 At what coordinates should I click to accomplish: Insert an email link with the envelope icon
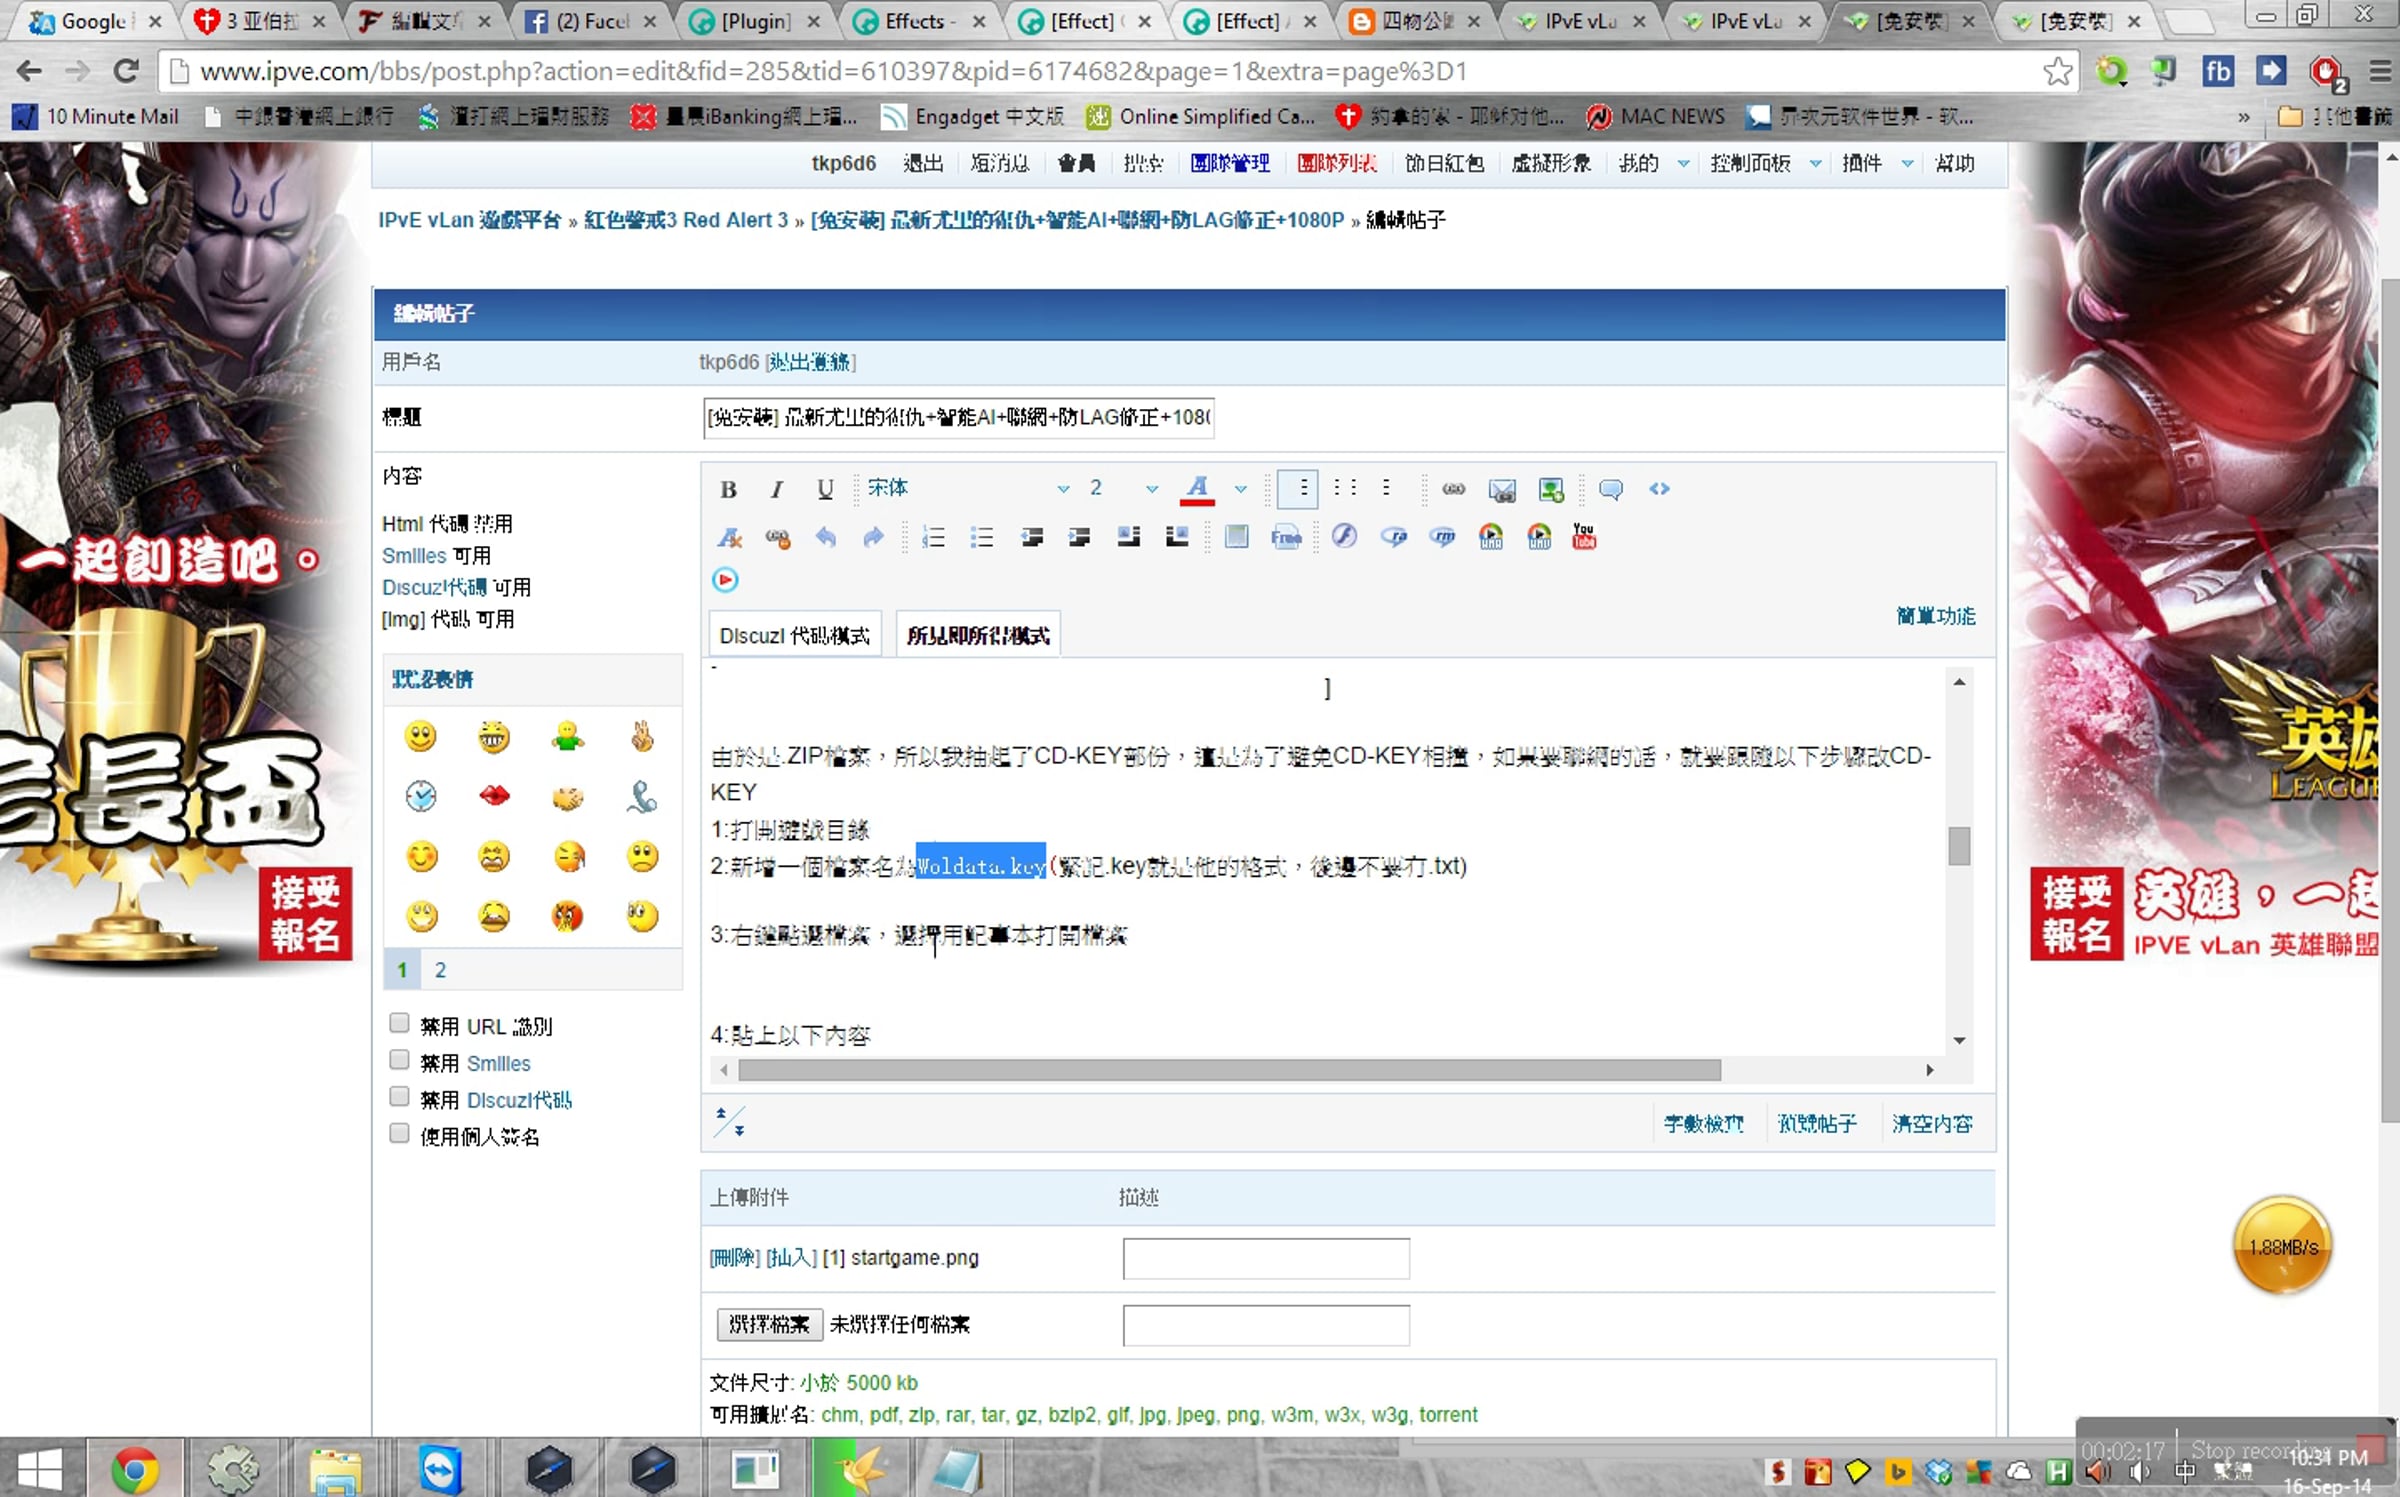tap(1502, 489)
